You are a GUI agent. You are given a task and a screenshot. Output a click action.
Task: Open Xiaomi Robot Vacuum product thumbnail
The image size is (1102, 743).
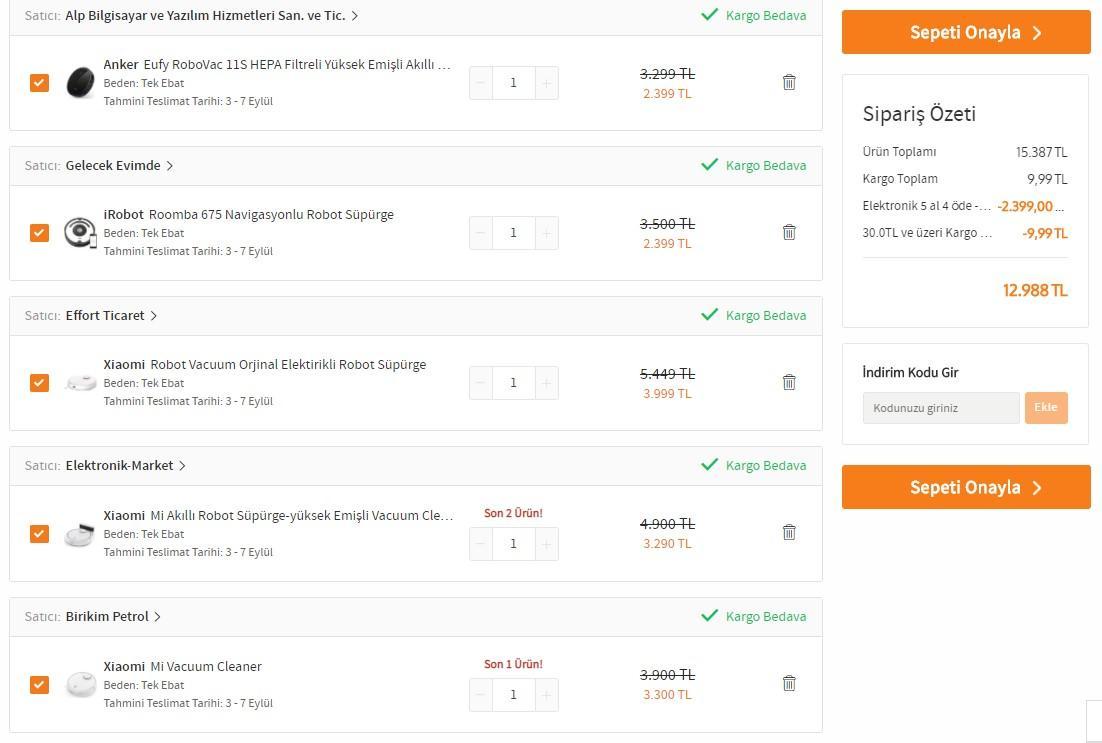pyautogui.click(x=80, y=383)
